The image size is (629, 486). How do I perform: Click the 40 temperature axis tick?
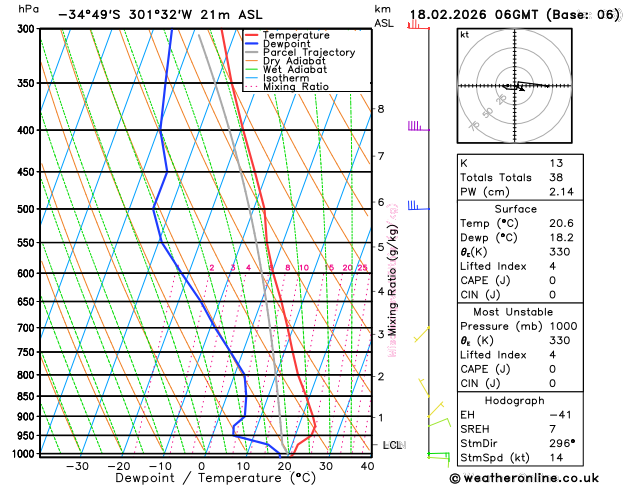pyautogui.click(x=367, y=466)
